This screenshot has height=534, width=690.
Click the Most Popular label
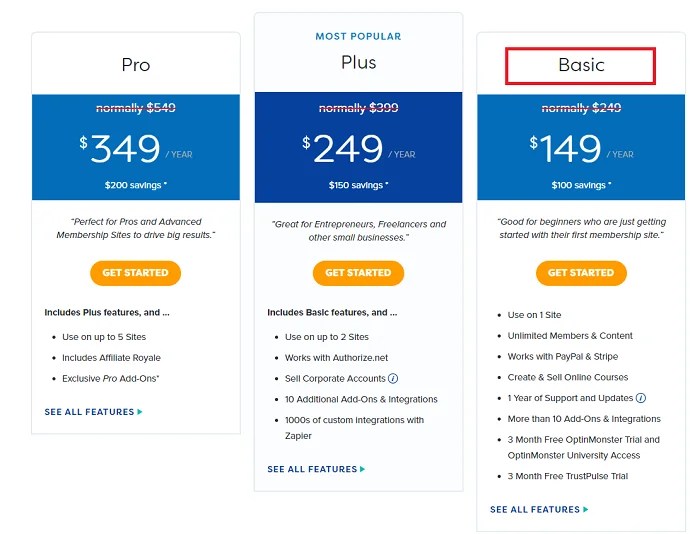click(x=358, y=37)
